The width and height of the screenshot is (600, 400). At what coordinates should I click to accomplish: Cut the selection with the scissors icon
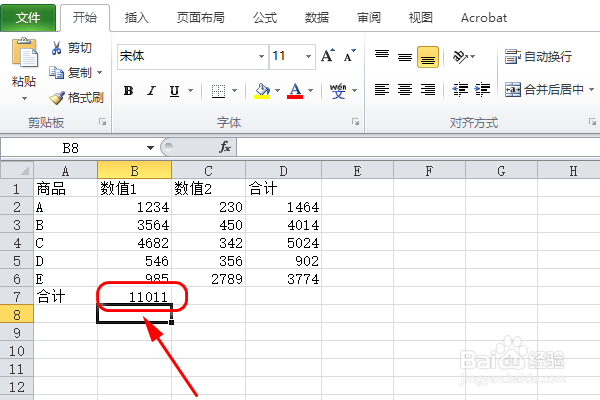point(57,48)
